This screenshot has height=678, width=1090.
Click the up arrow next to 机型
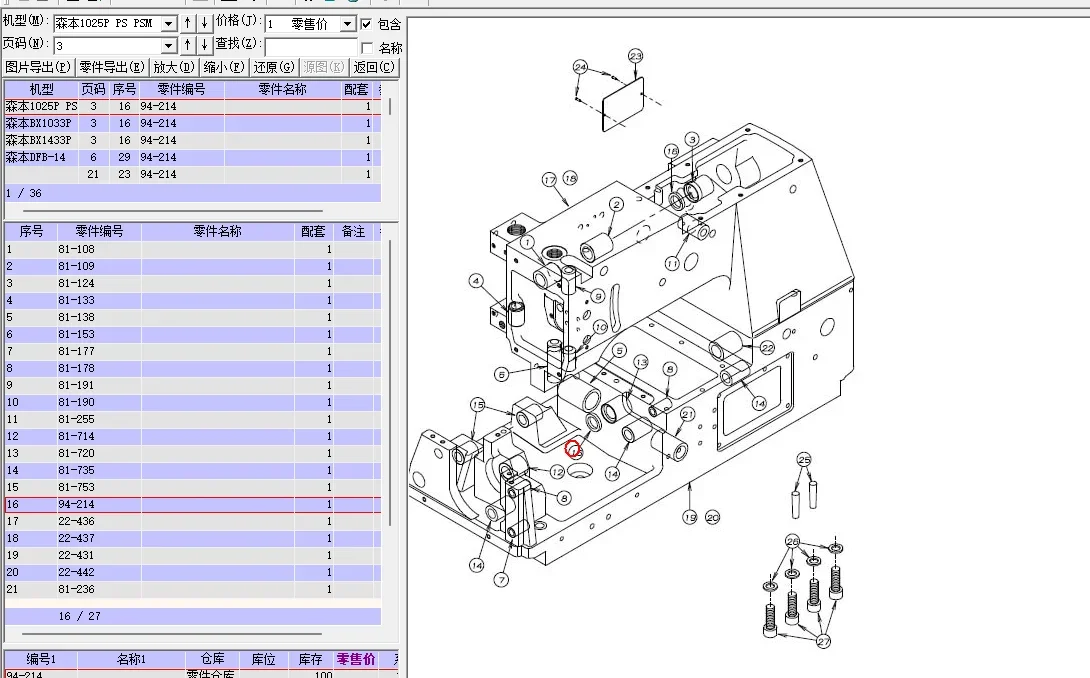[x=187, y=24]
